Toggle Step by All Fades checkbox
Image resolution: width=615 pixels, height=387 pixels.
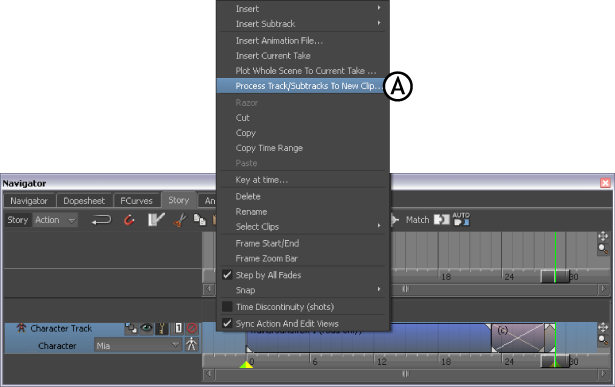pyautogui.click(x=227, y=275)
